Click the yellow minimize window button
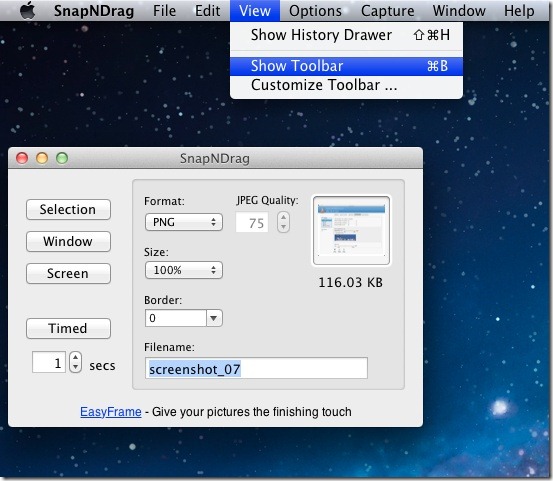553x481 pixels. [x=42, y=158]
